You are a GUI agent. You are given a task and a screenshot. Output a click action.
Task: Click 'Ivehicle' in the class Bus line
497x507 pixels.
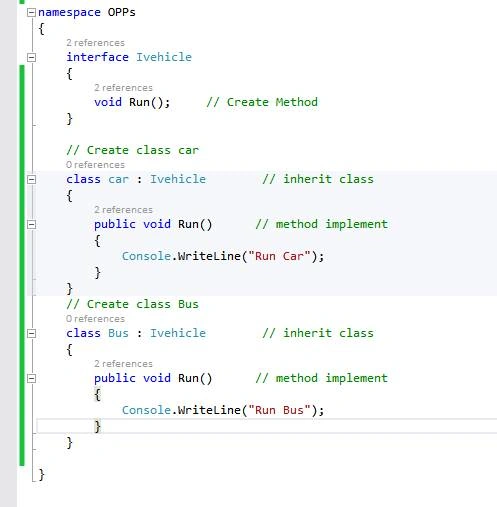coord(178,333)
